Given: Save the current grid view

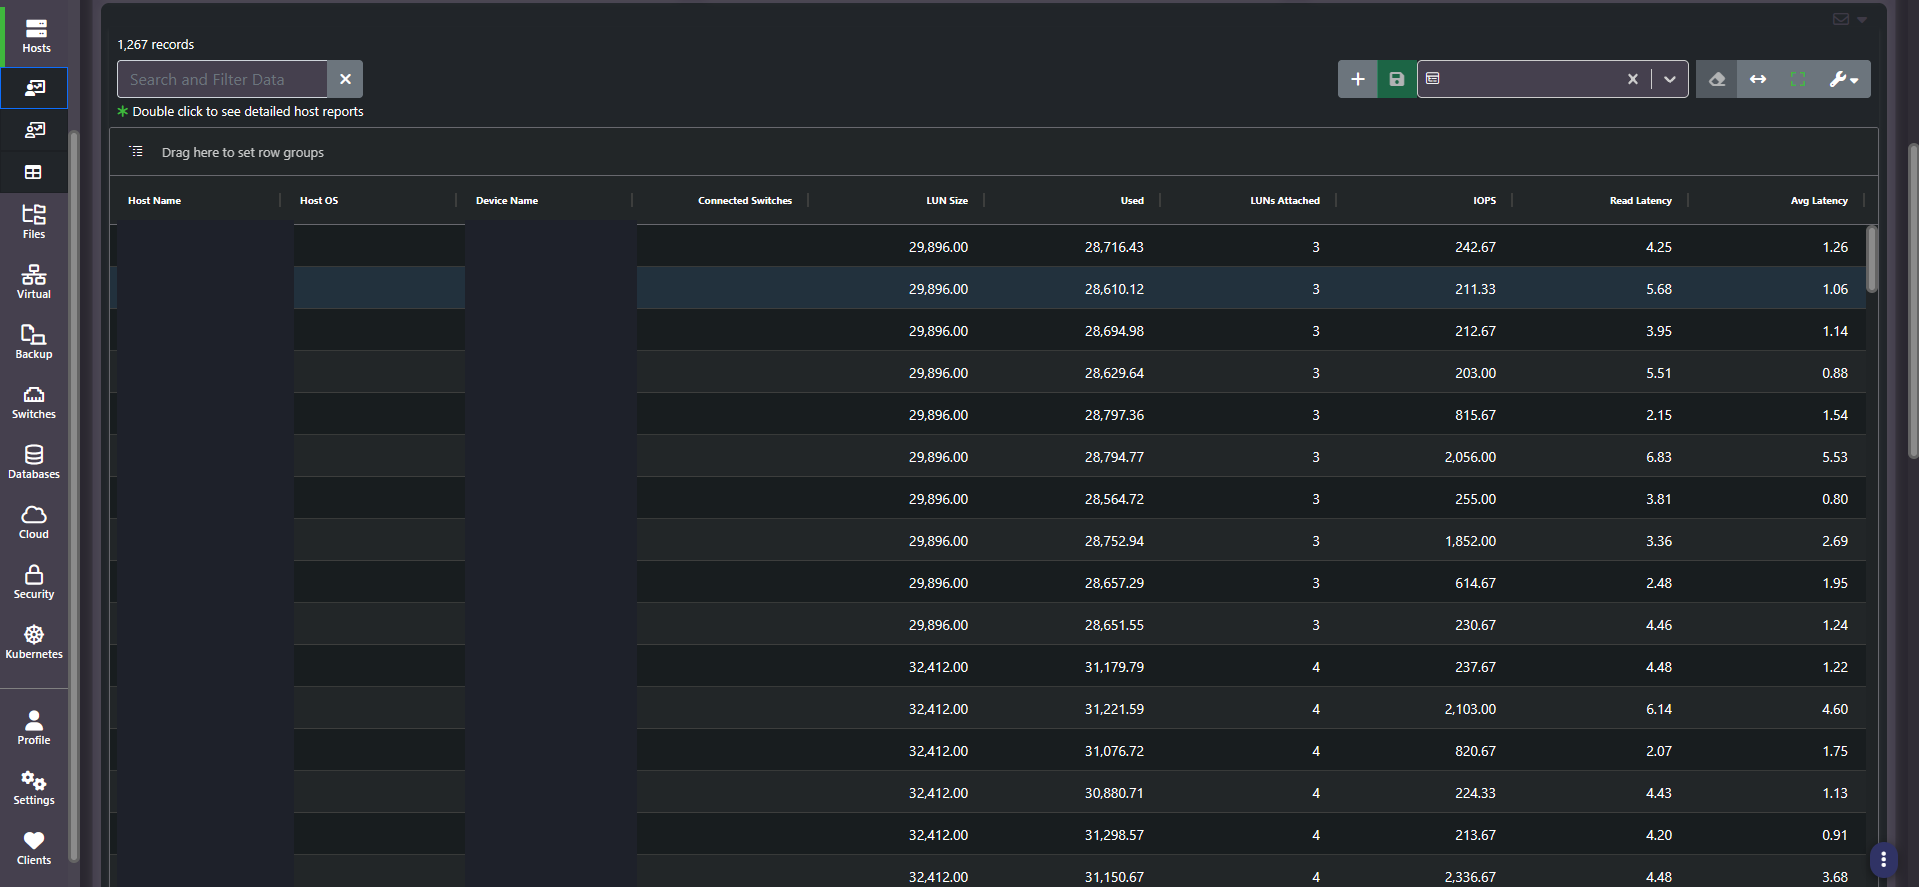Looking at the screenshot, I should click(x=1397, y=79).
